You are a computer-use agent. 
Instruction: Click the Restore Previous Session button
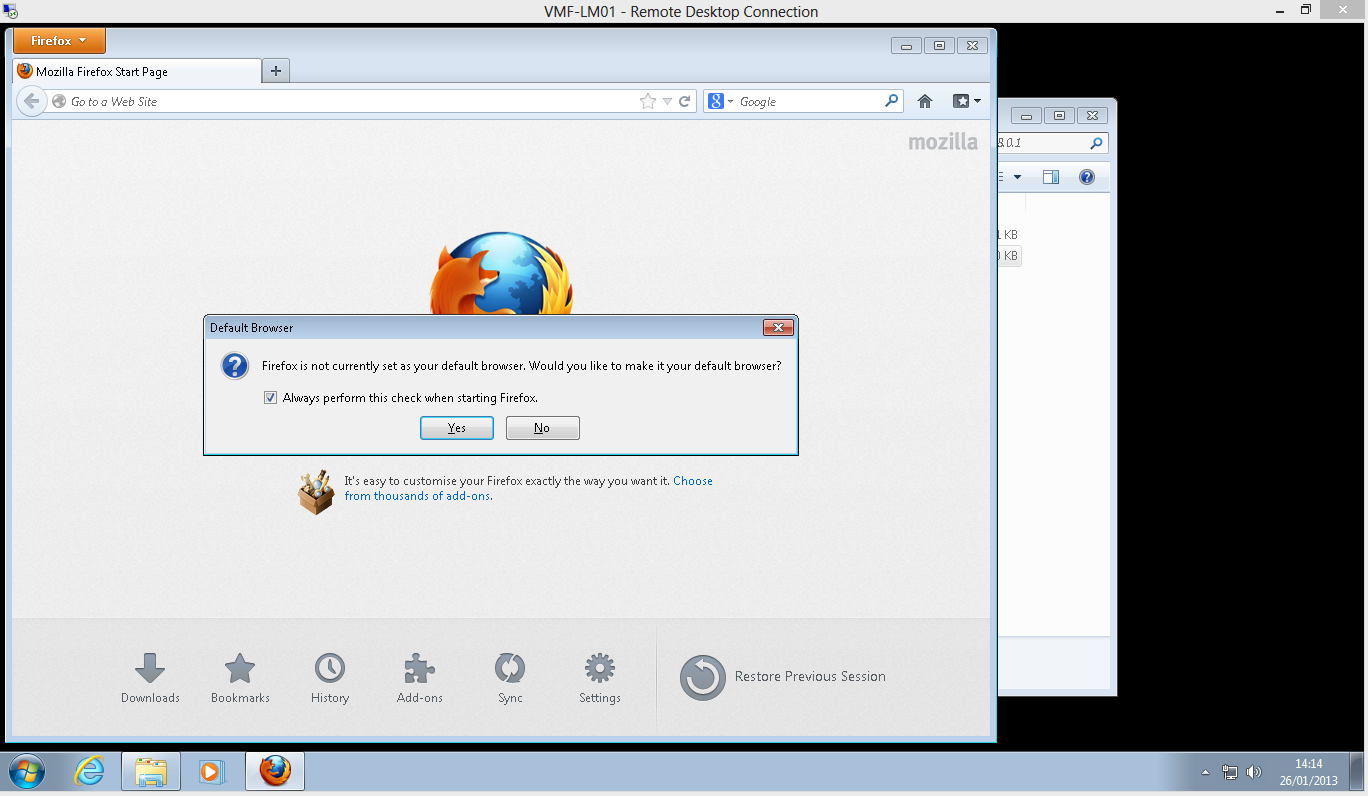click(x=783, y=677)
